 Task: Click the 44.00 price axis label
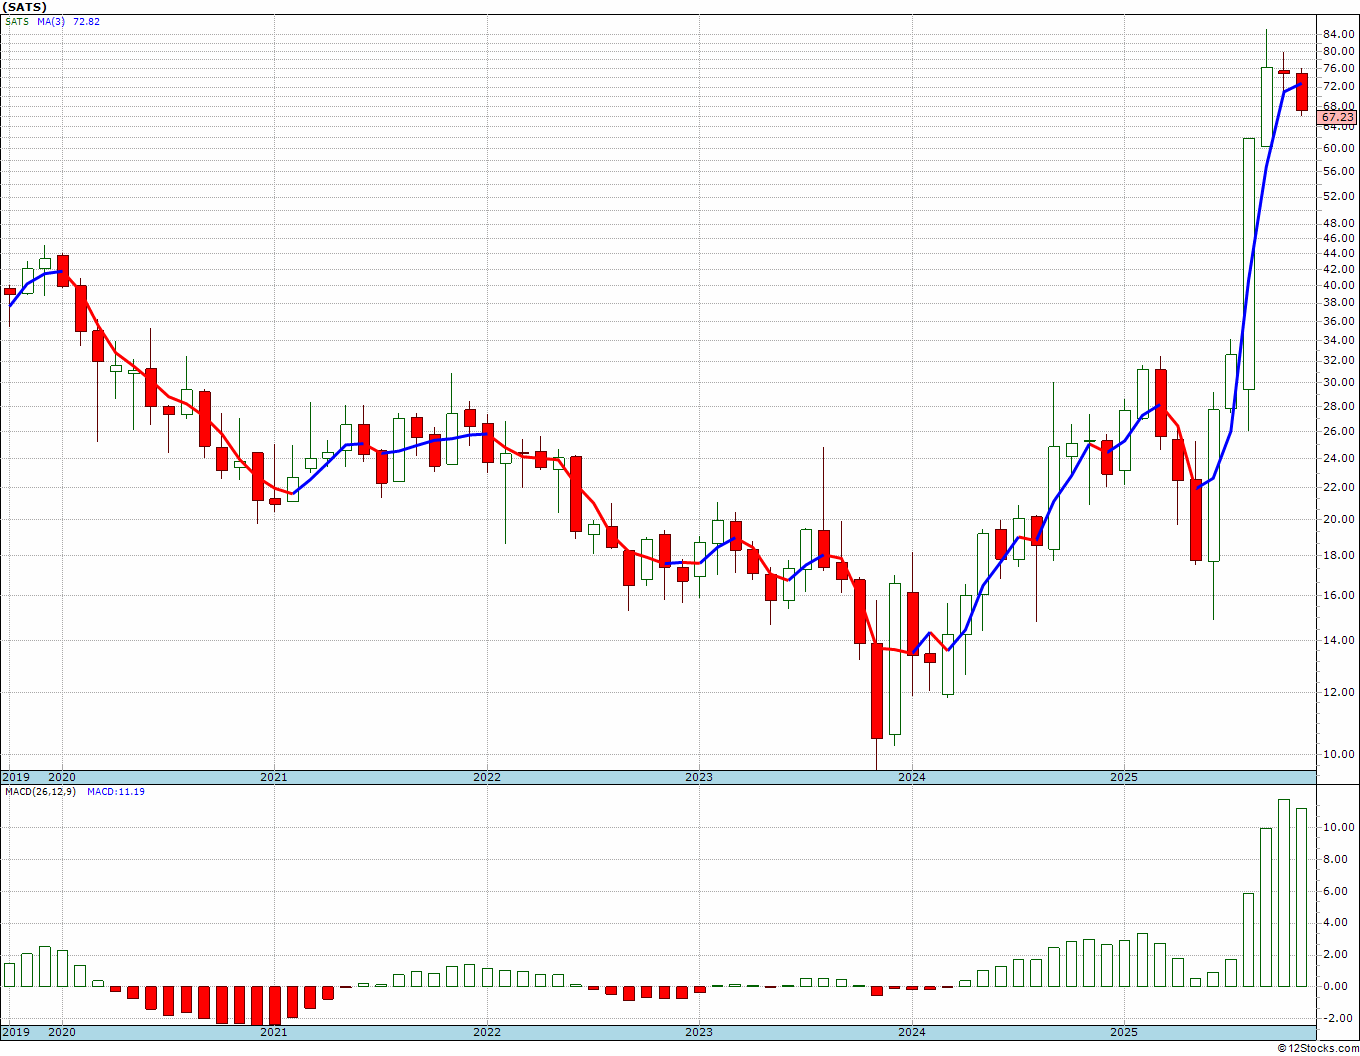coord(1338,254)
